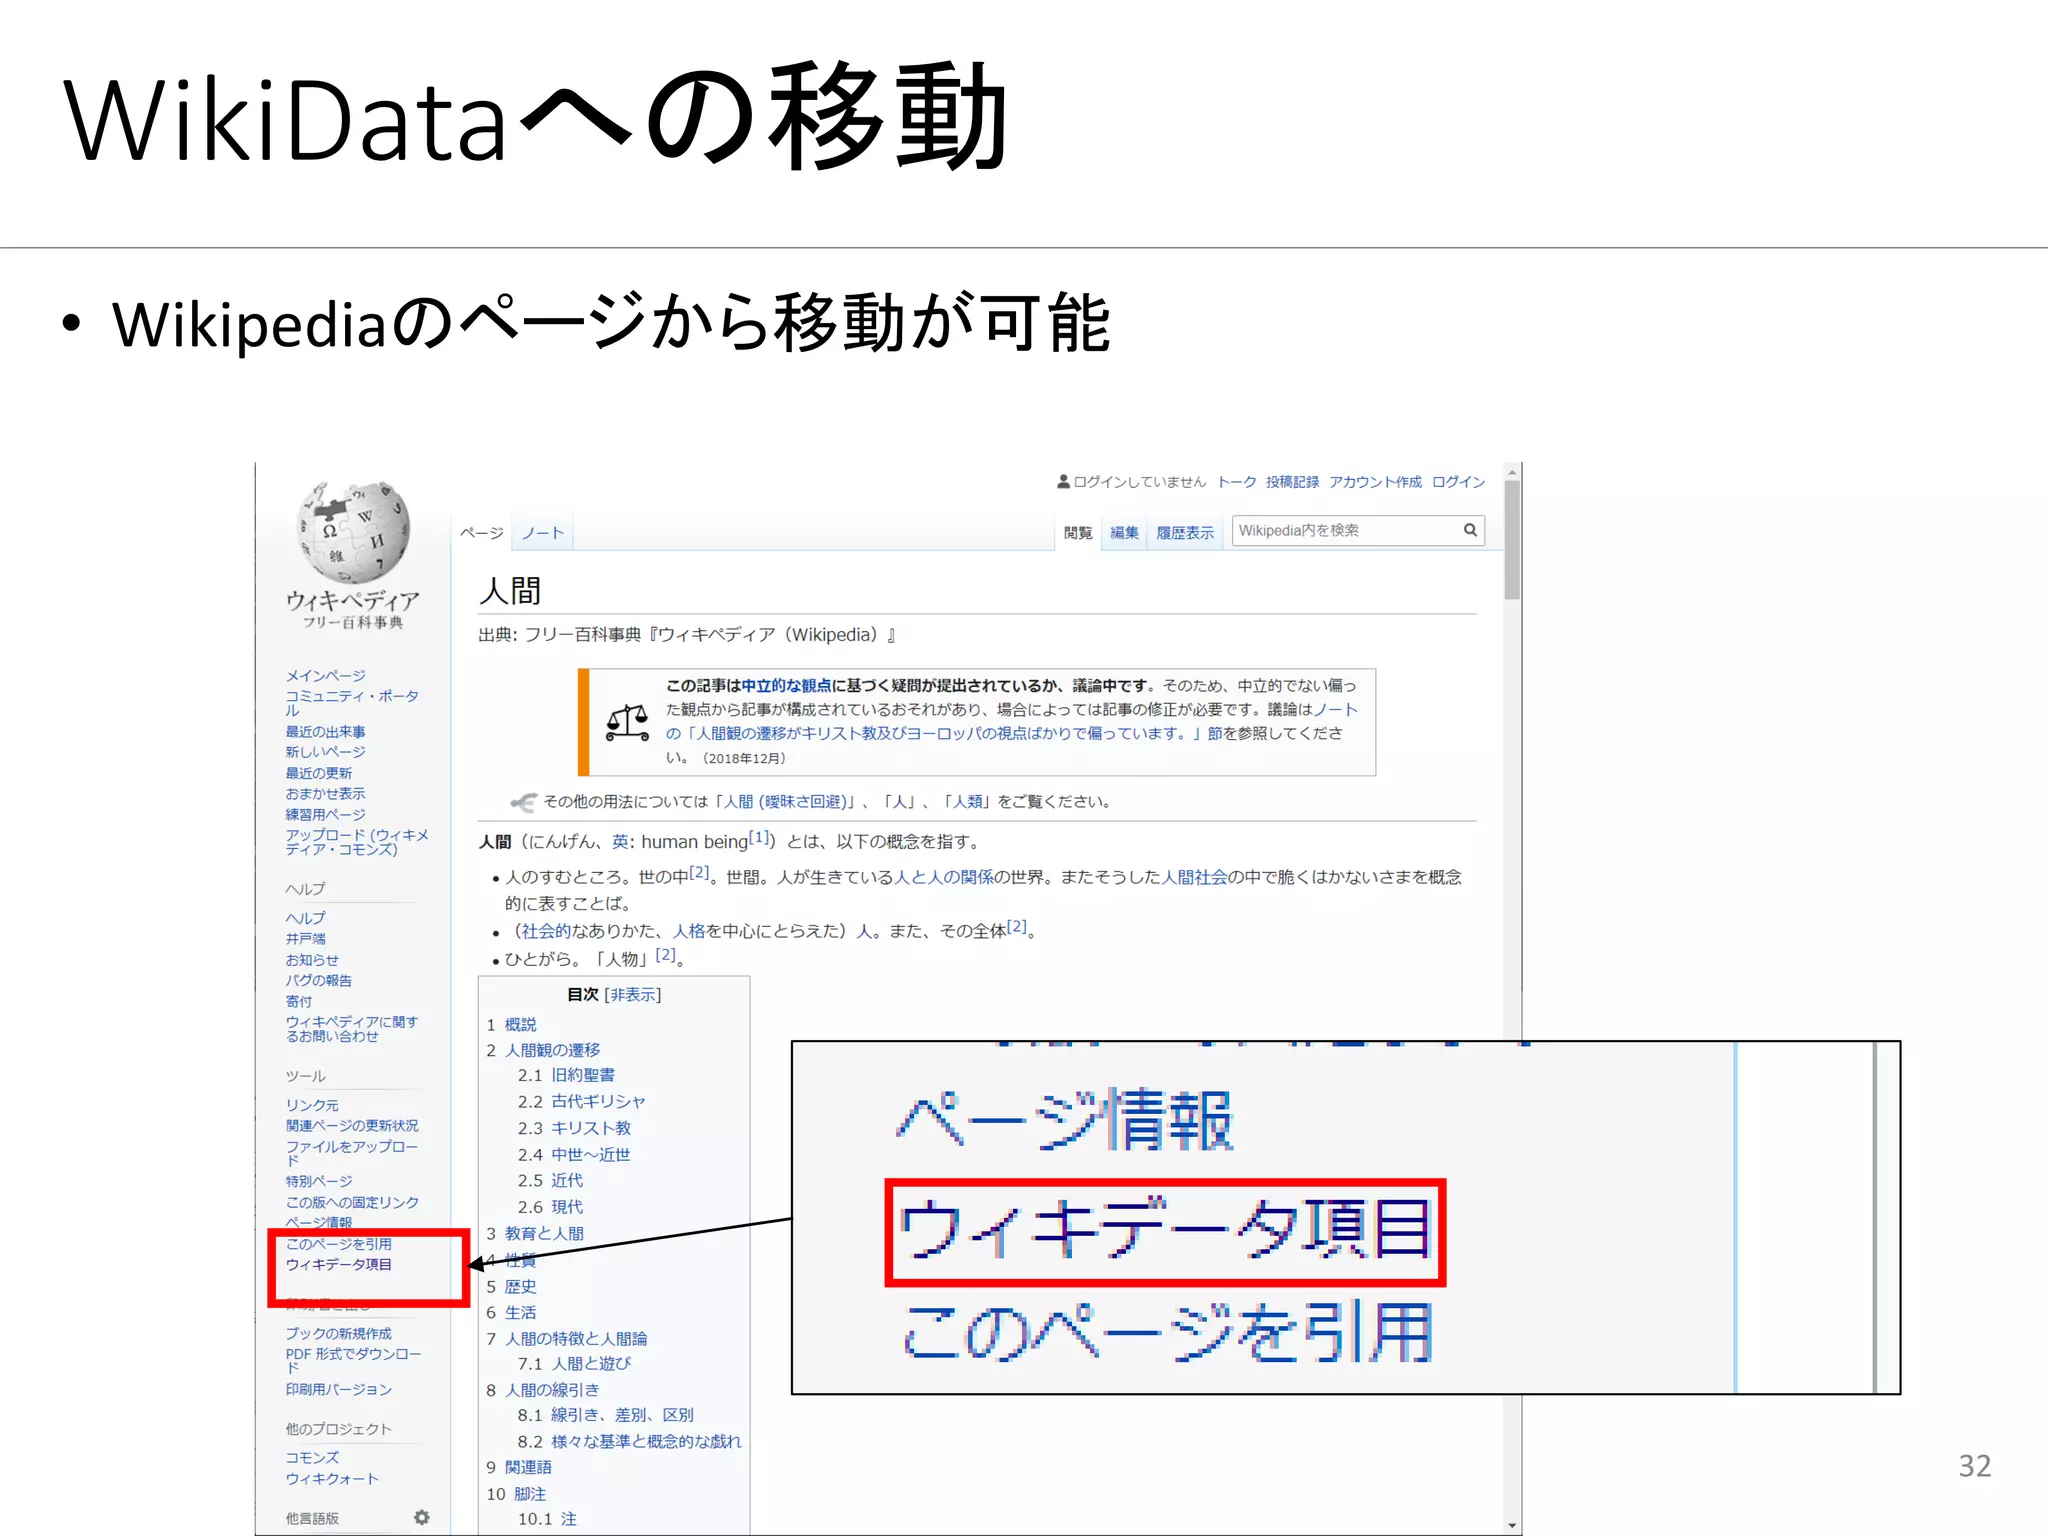The image size is (2048, 1536).
Task: Open the 閲覧 view tab
Action: click(x=1078, y=533)
